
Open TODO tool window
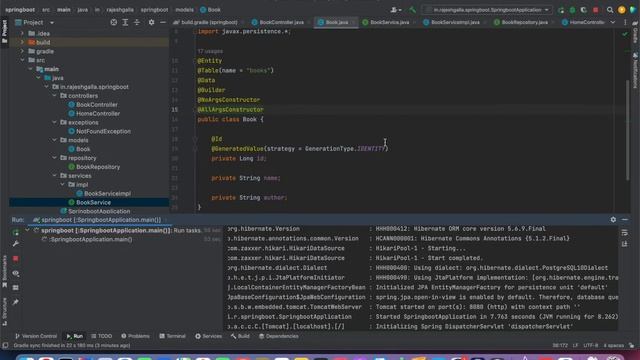pos(101,336)
